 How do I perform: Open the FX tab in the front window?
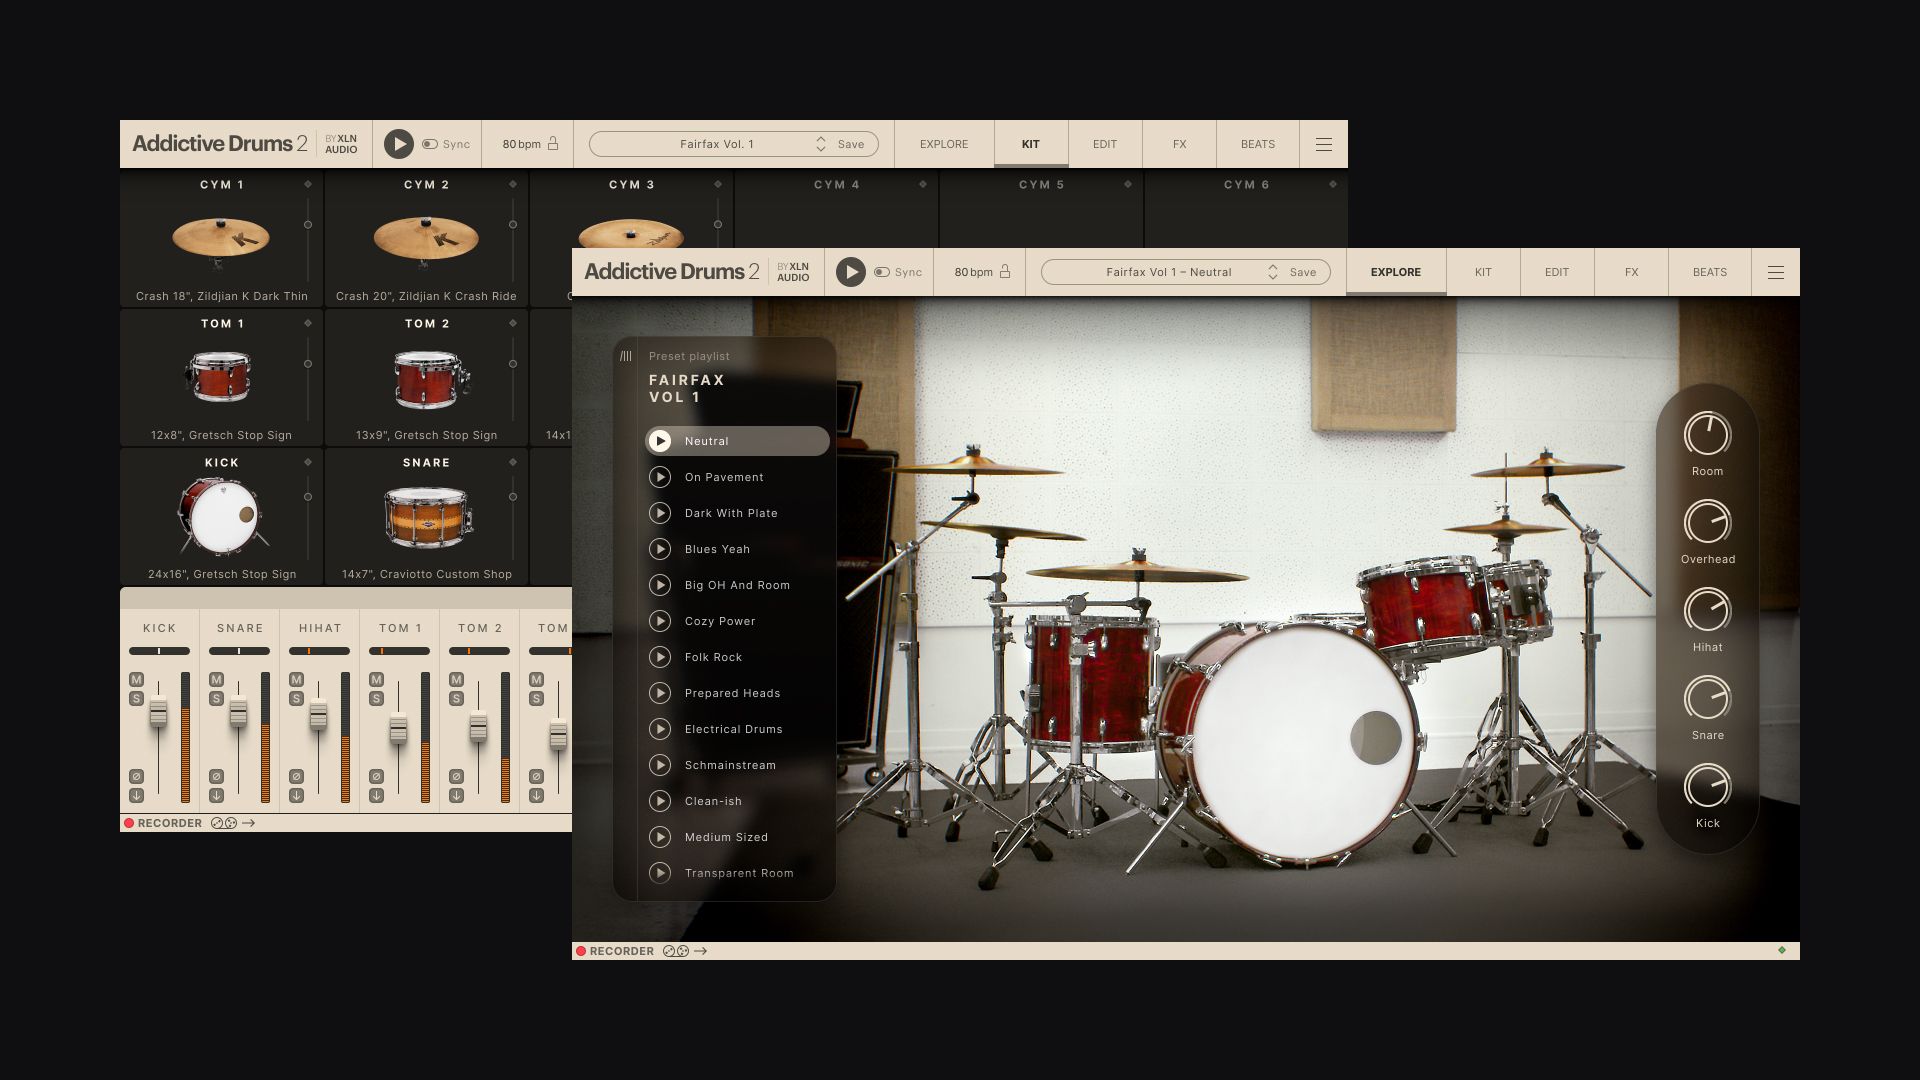point(1631,272)
